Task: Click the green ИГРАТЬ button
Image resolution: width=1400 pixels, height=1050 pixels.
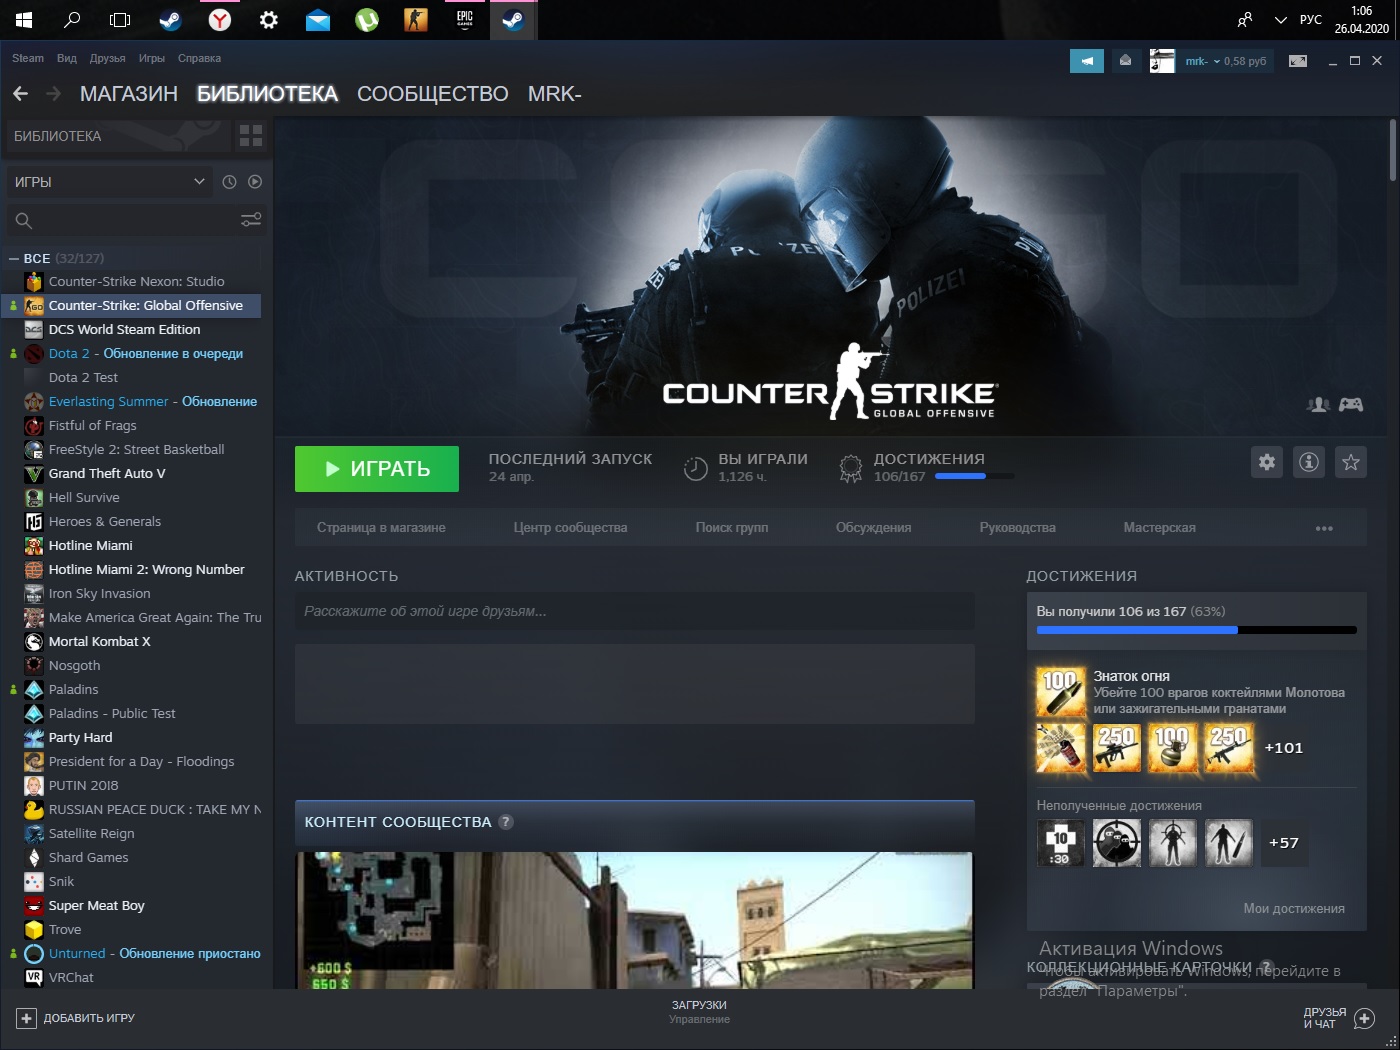Action: click(377, 469)
